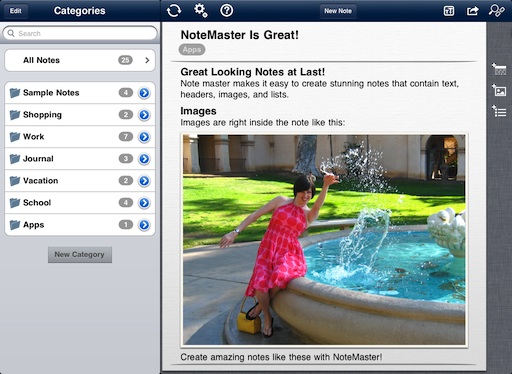This screenshot has height=374, width=512.
Task: Open Work category detail arrow
Action: click(144, 137)
